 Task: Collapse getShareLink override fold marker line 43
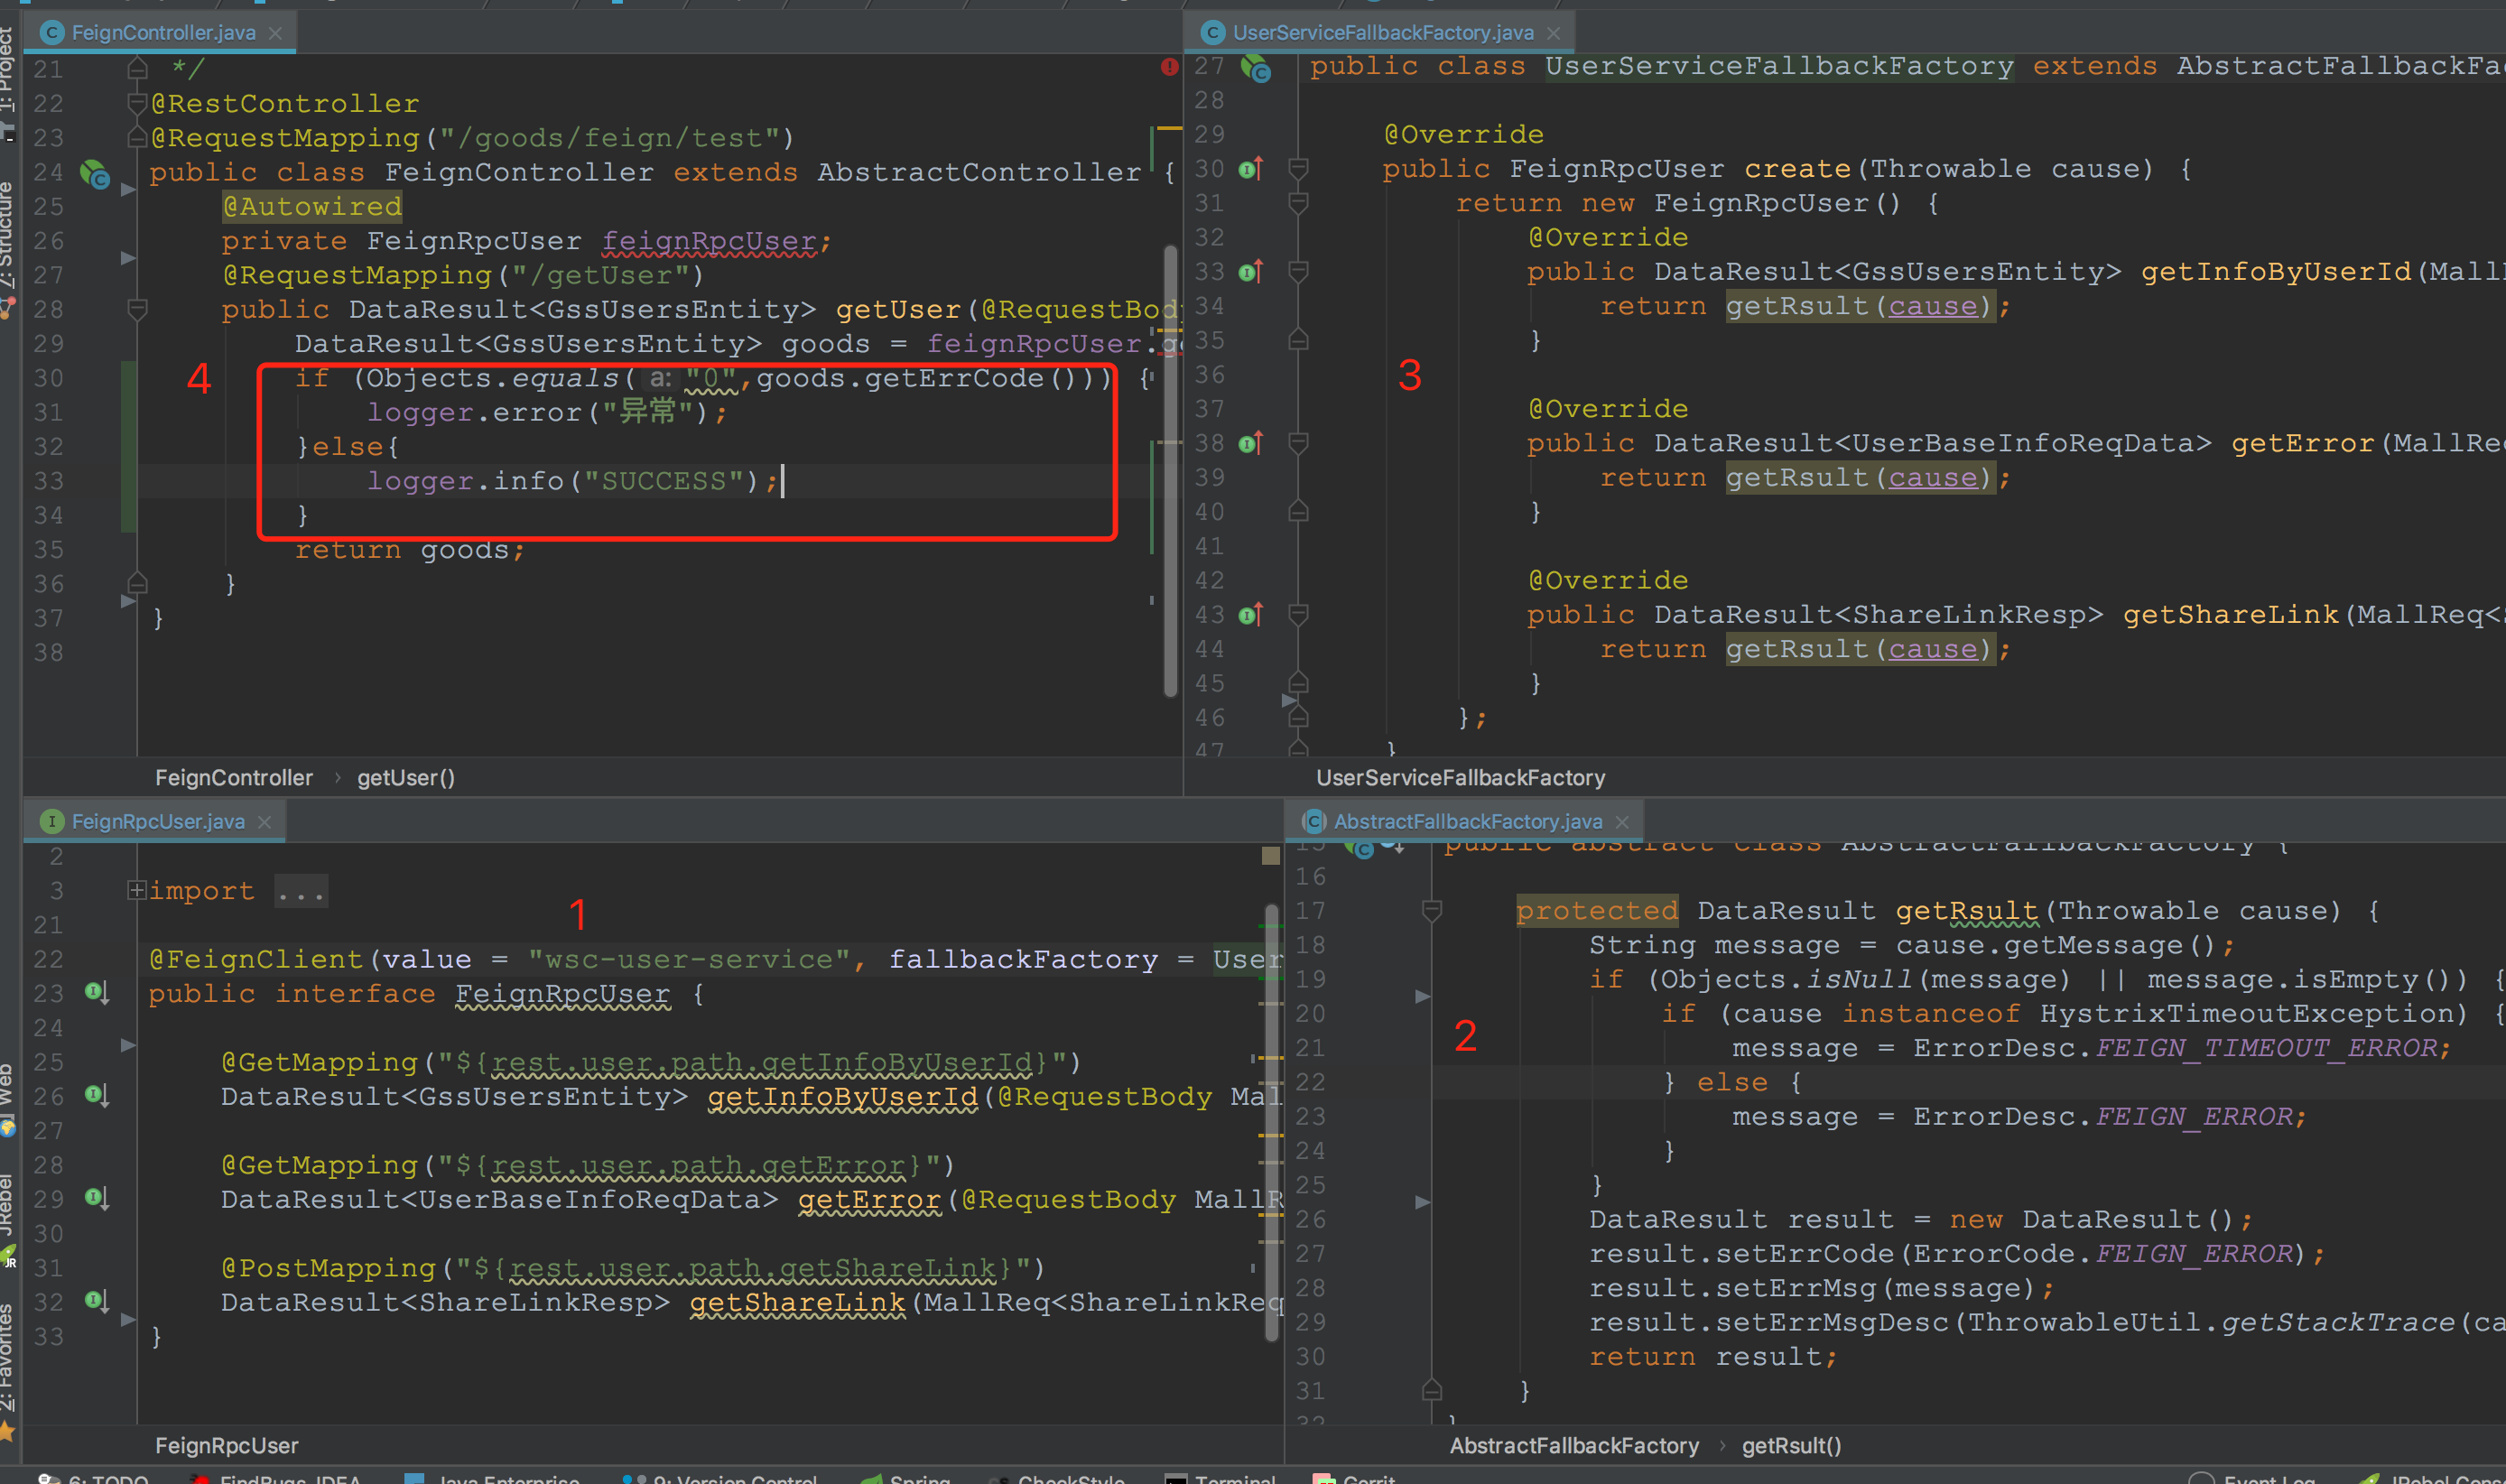point(1298,614)
